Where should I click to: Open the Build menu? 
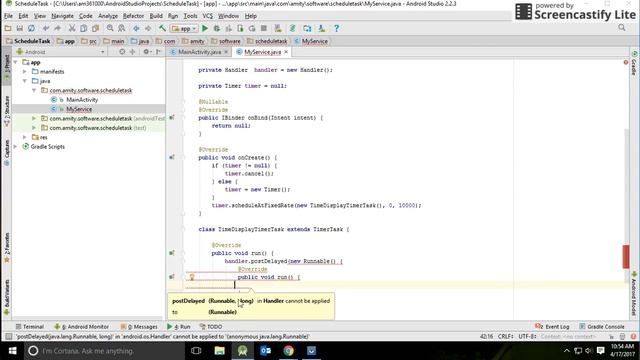(156, 16)
